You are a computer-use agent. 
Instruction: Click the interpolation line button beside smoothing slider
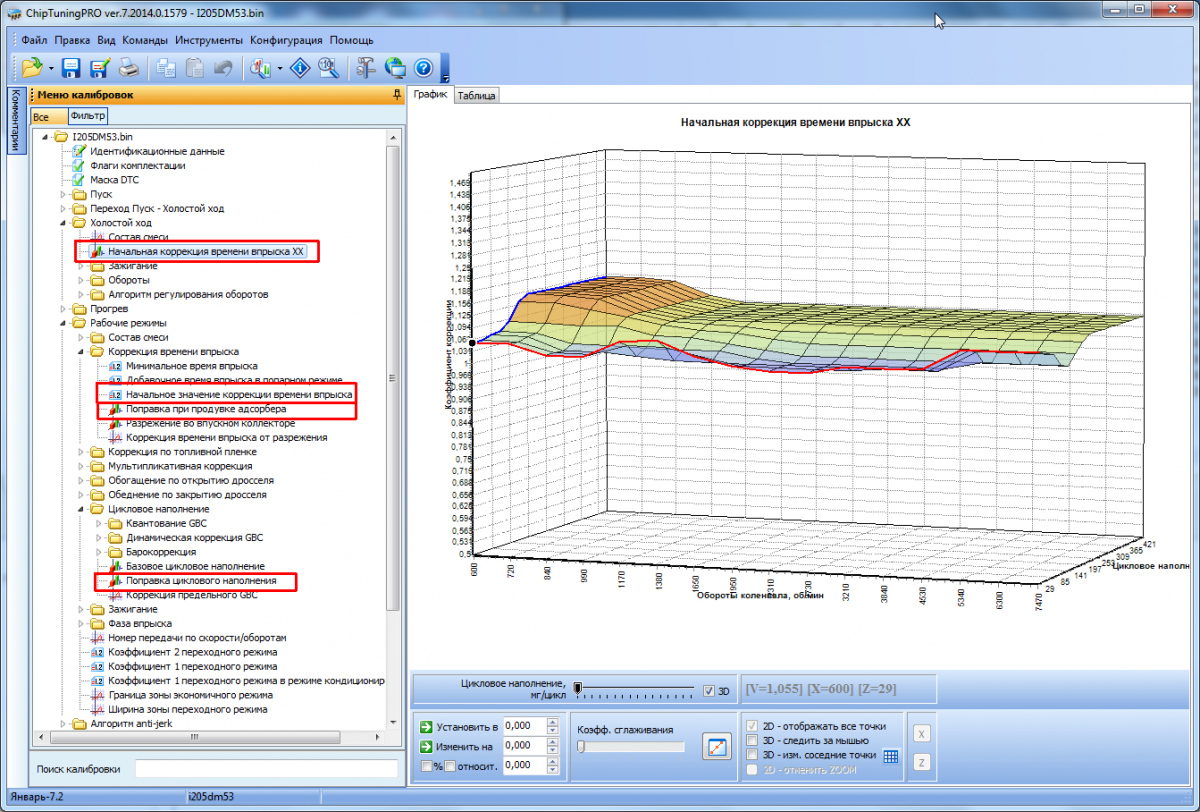(716, 746)
